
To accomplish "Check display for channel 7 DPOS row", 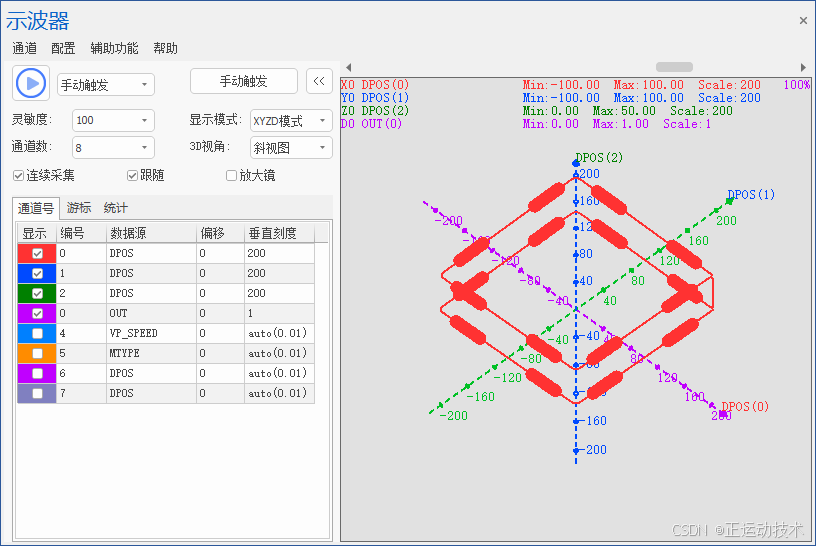I will (37, 393).
